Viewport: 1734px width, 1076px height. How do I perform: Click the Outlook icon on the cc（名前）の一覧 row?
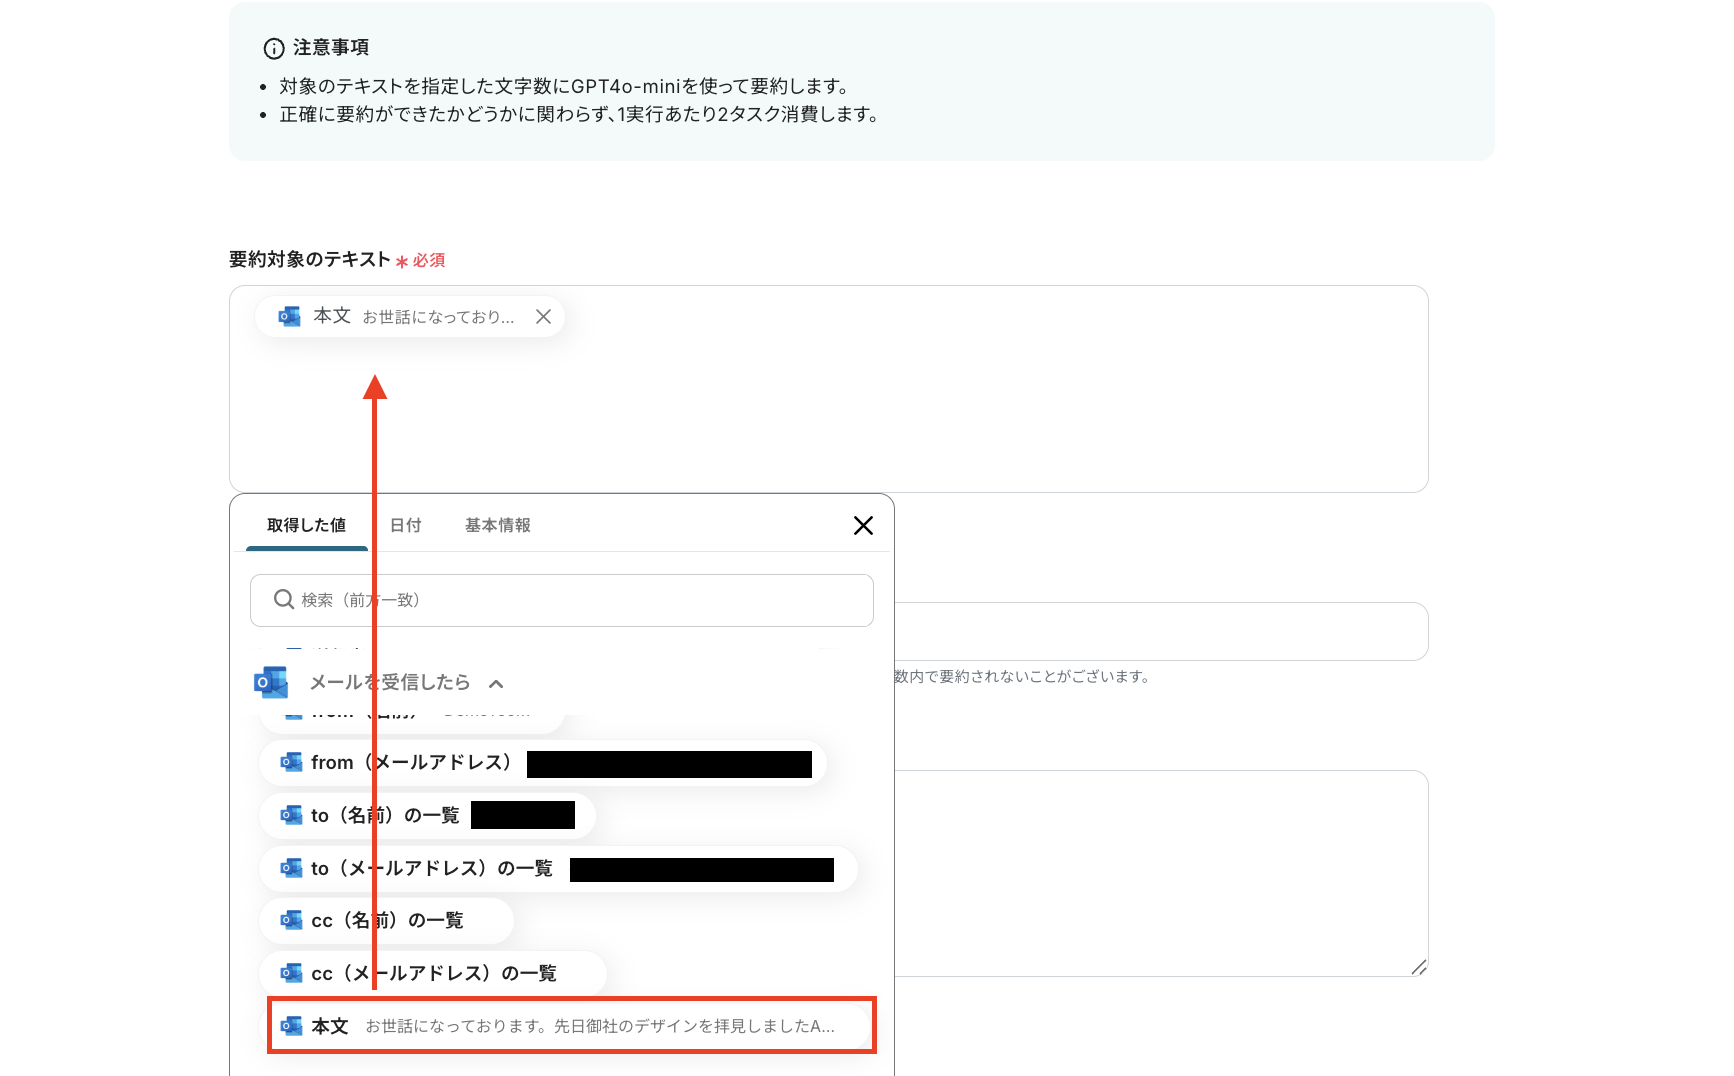[291, 921]
